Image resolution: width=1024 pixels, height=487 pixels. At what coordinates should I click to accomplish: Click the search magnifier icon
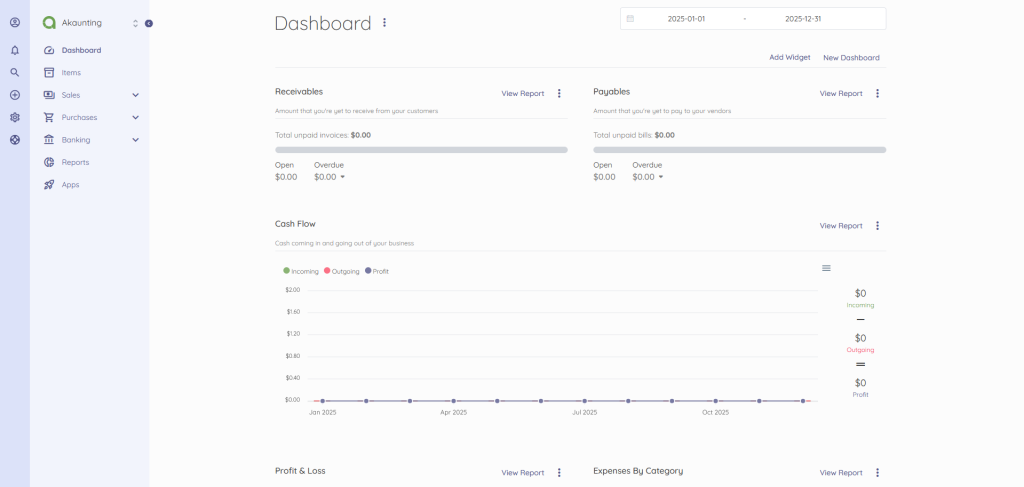[15, 72]
